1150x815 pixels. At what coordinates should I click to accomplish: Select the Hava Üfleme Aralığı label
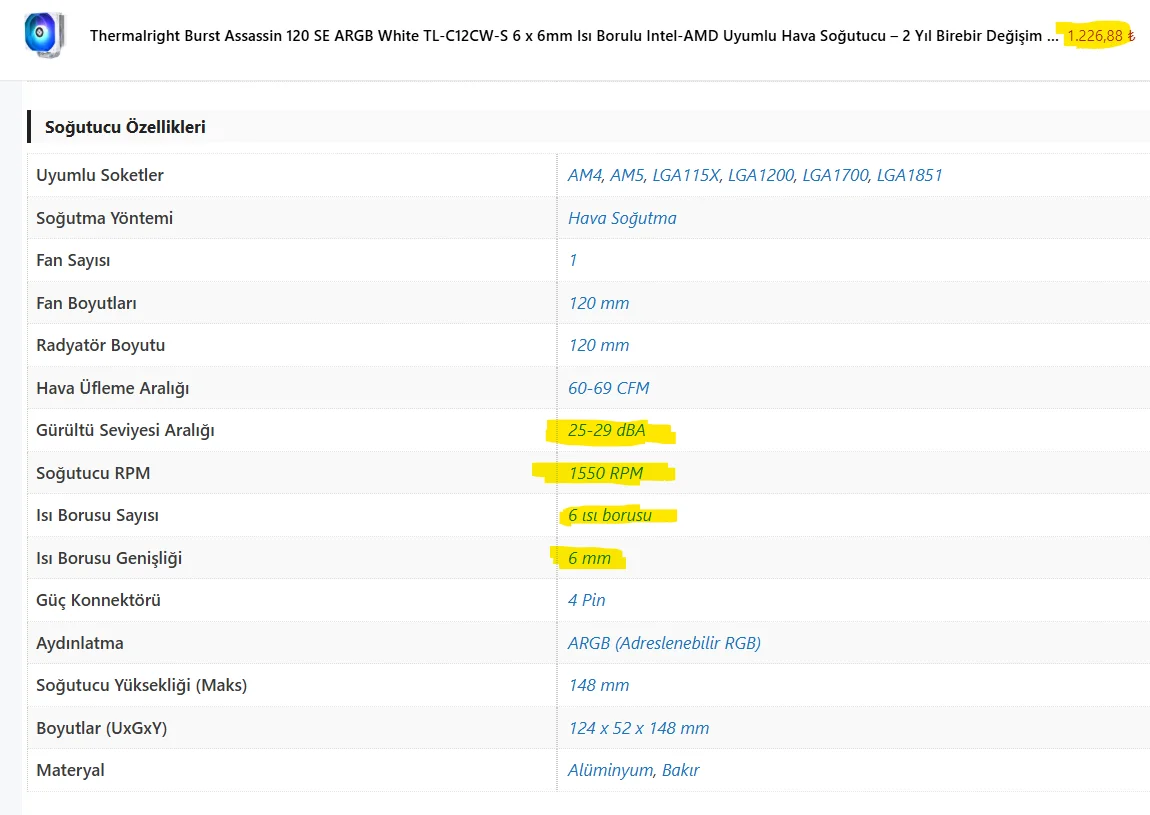click(x=112, y=388)
